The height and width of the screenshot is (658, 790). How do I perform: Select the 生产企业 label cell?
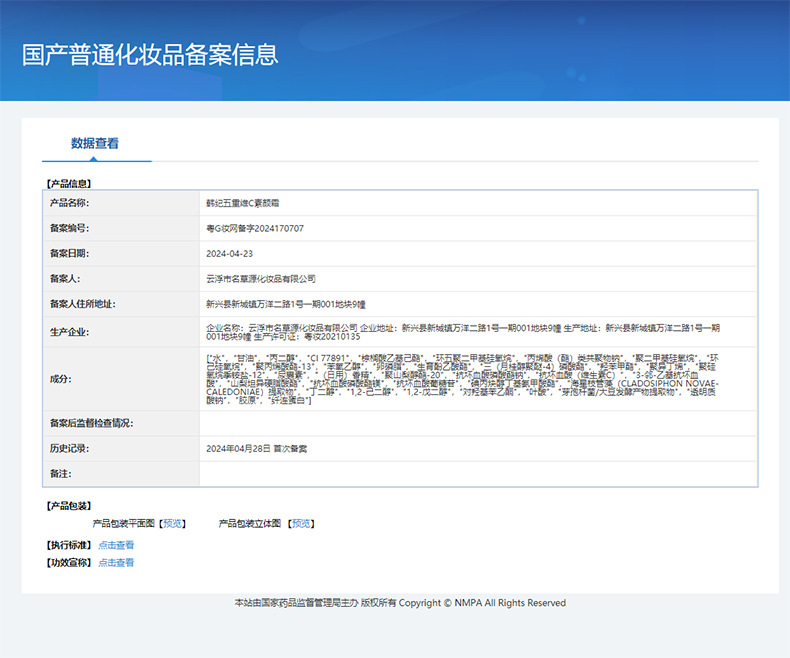(121, 332)
